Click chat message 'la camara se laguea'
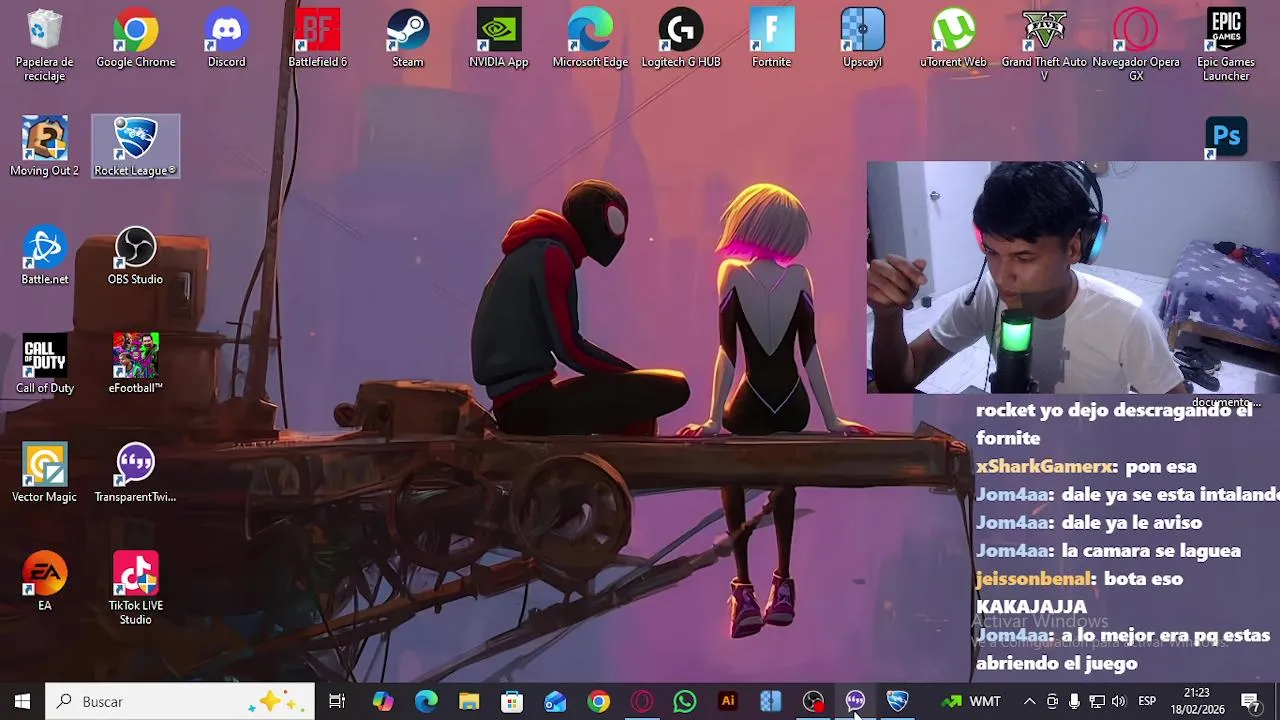 pyautogui.click(x=1151, y=551)
